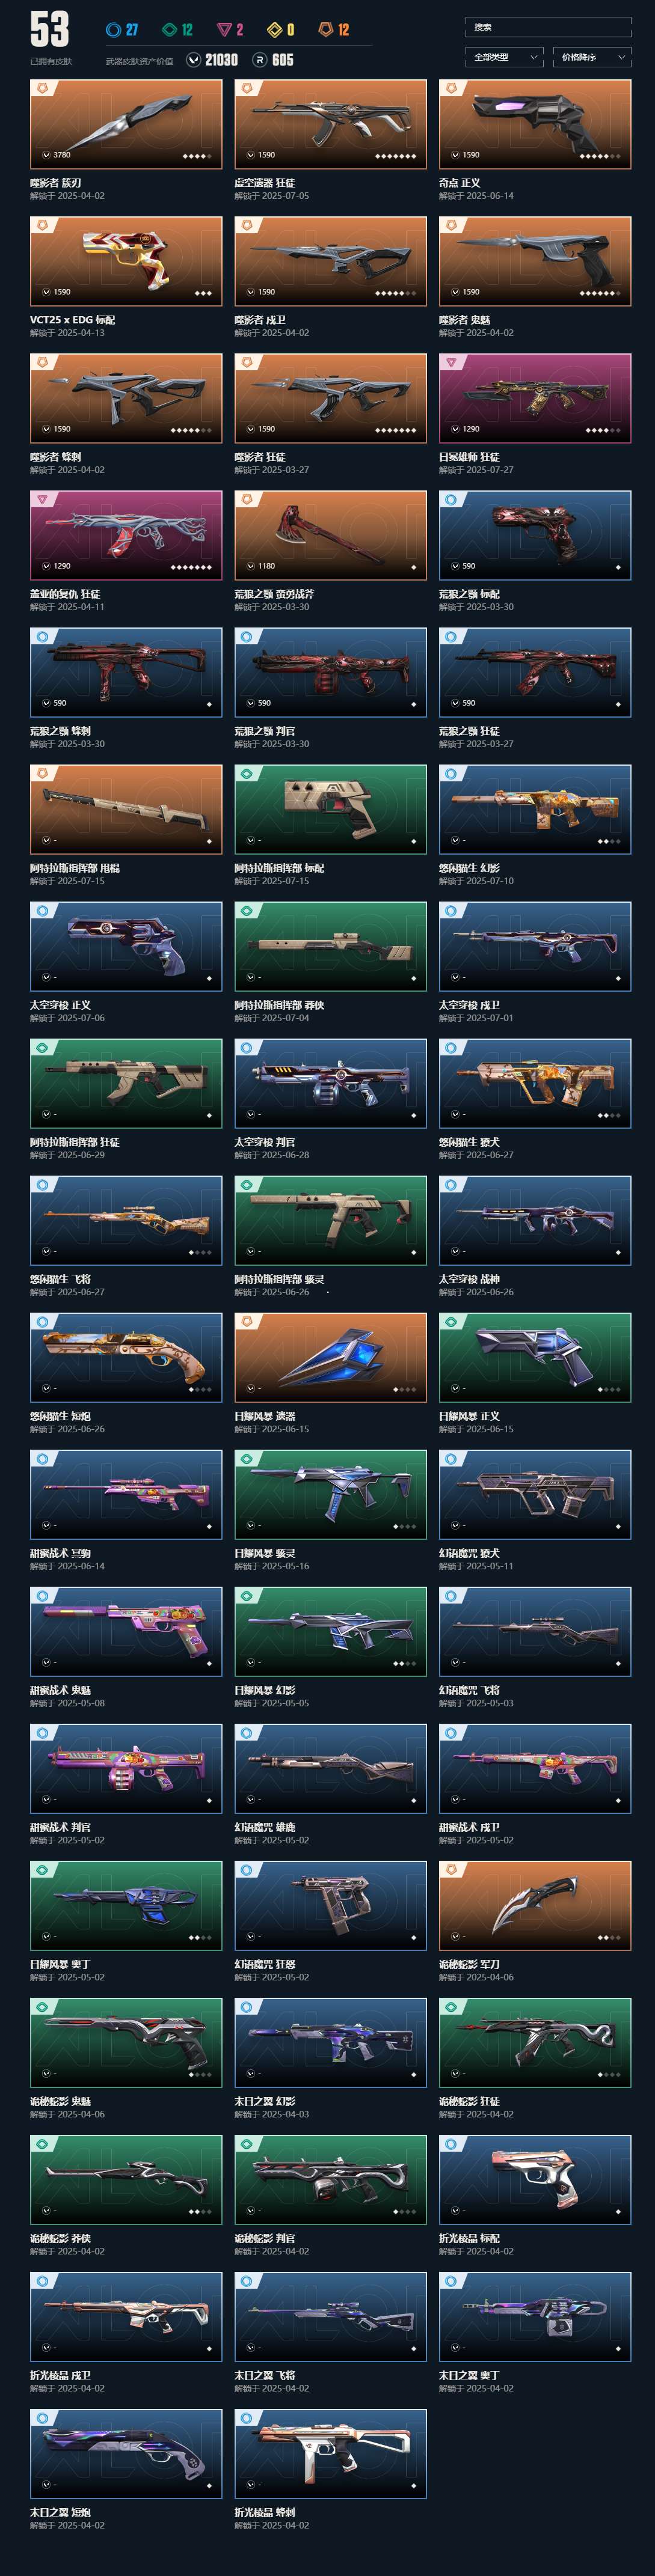Screen dimensions: 655x2576
Task: Select the 荒狼之颚 蛮勇战斧 axe thumbnail
Action: coord(330,535)
